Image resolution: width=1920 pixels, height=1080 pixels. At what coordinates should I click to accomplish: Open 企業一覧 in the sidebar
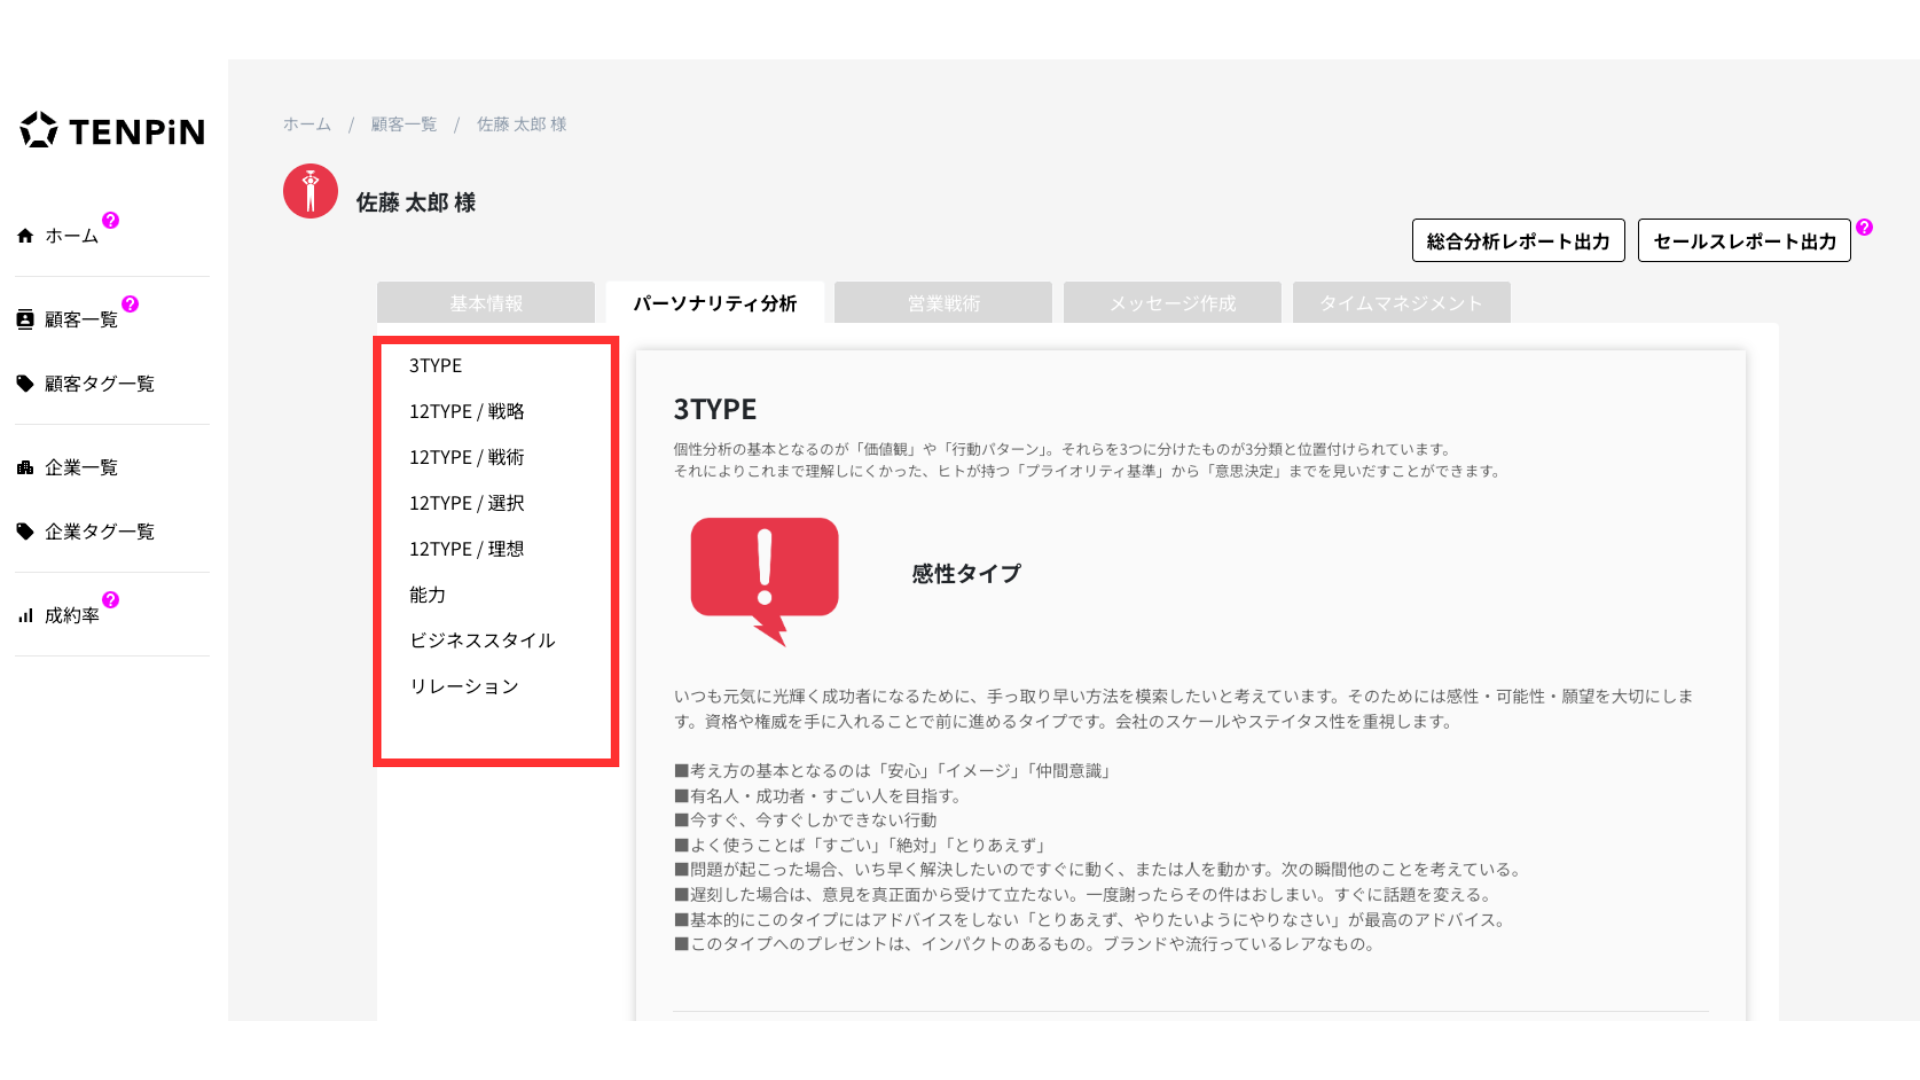pyautogui.click(x=81, y=468)
